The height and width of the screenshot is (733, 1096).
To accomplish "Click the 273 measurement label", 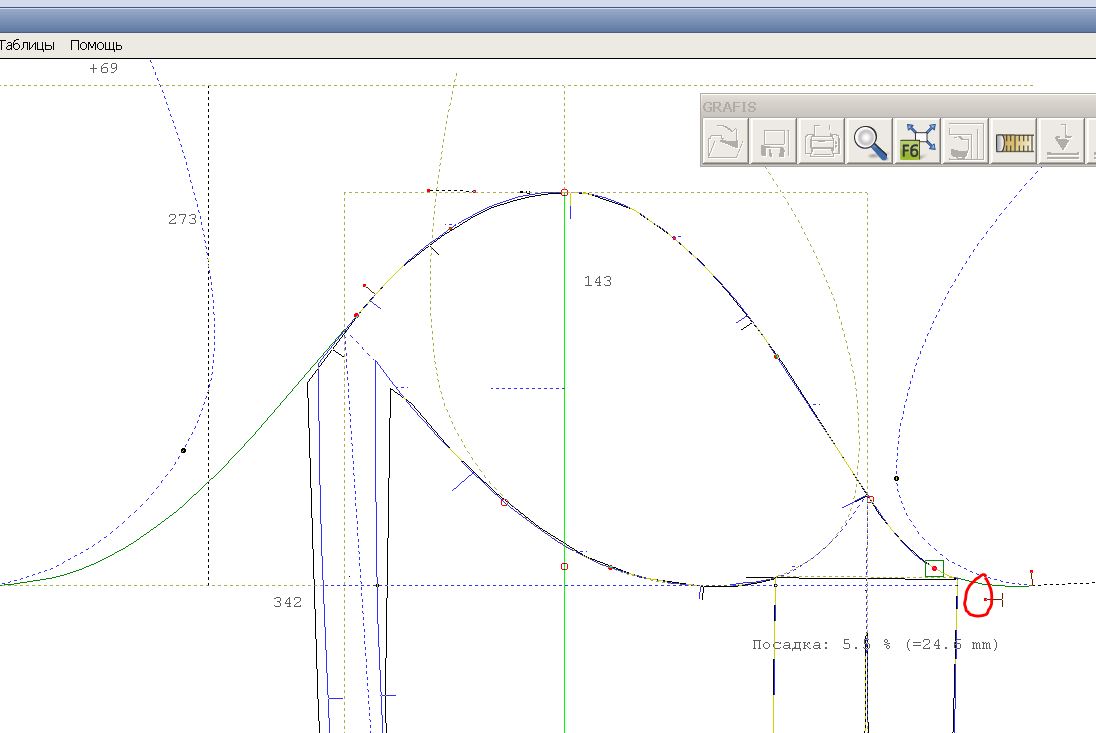I will click(182, 219).
